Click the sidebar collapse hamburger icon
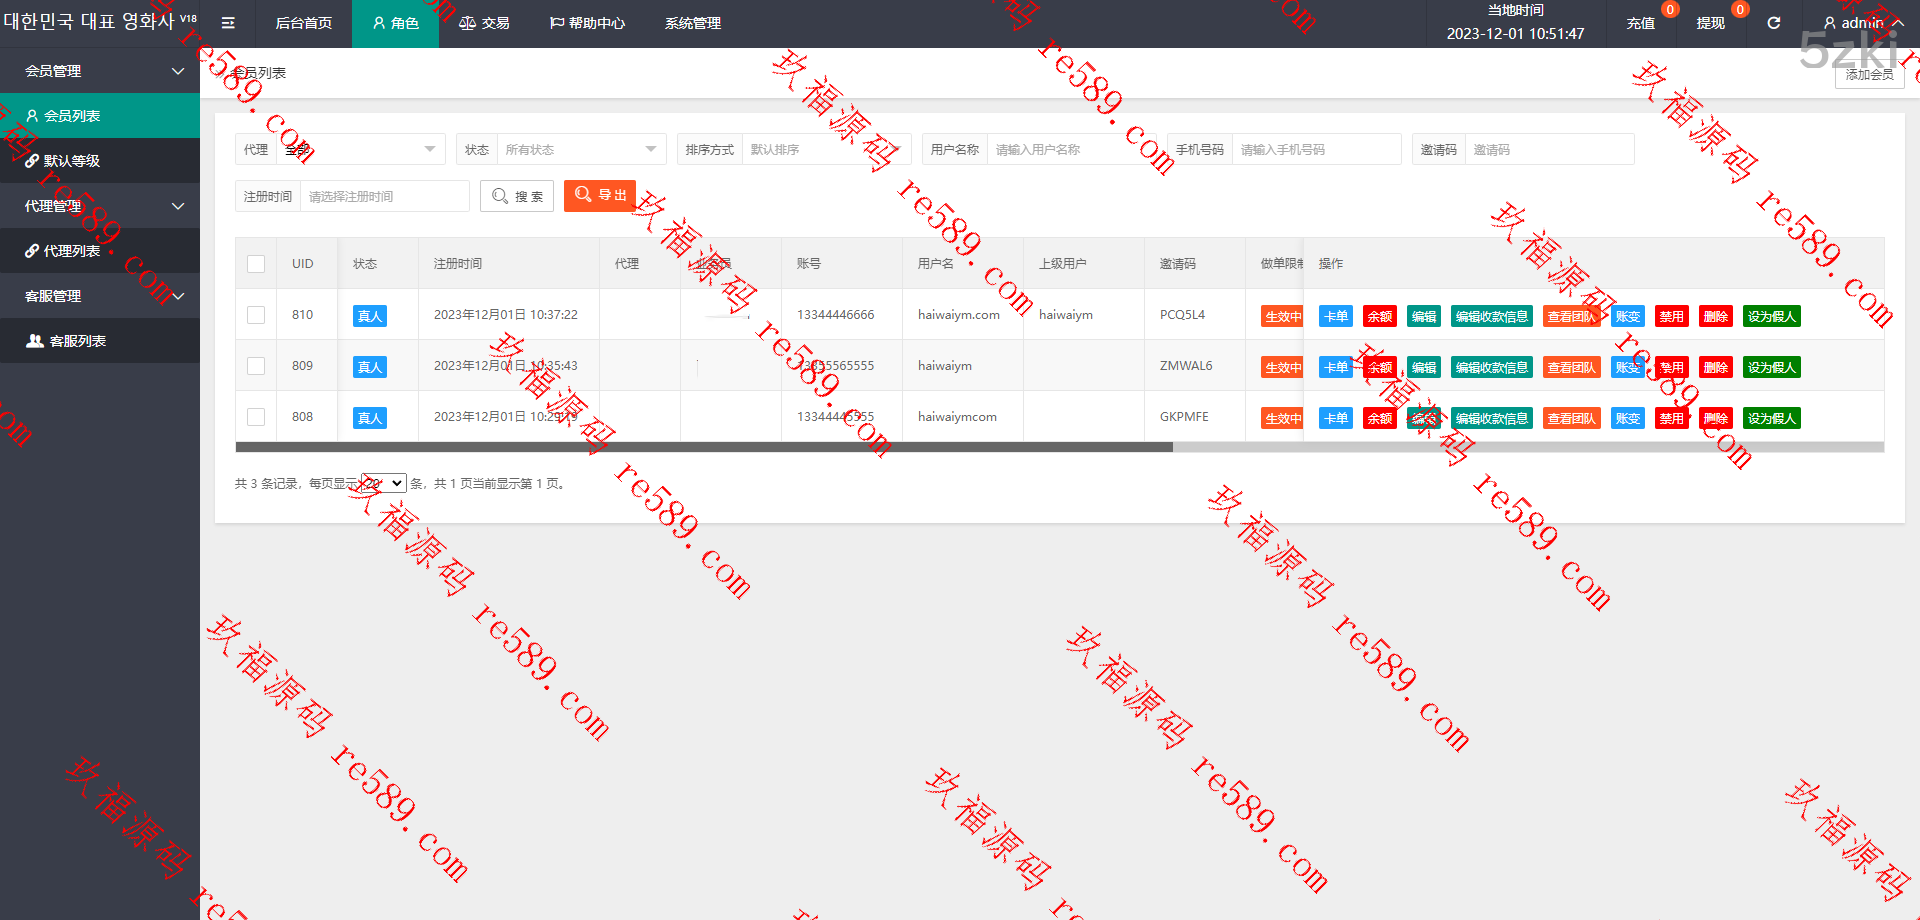Screen dimensions: 1920x920 (x=228, y=23)
